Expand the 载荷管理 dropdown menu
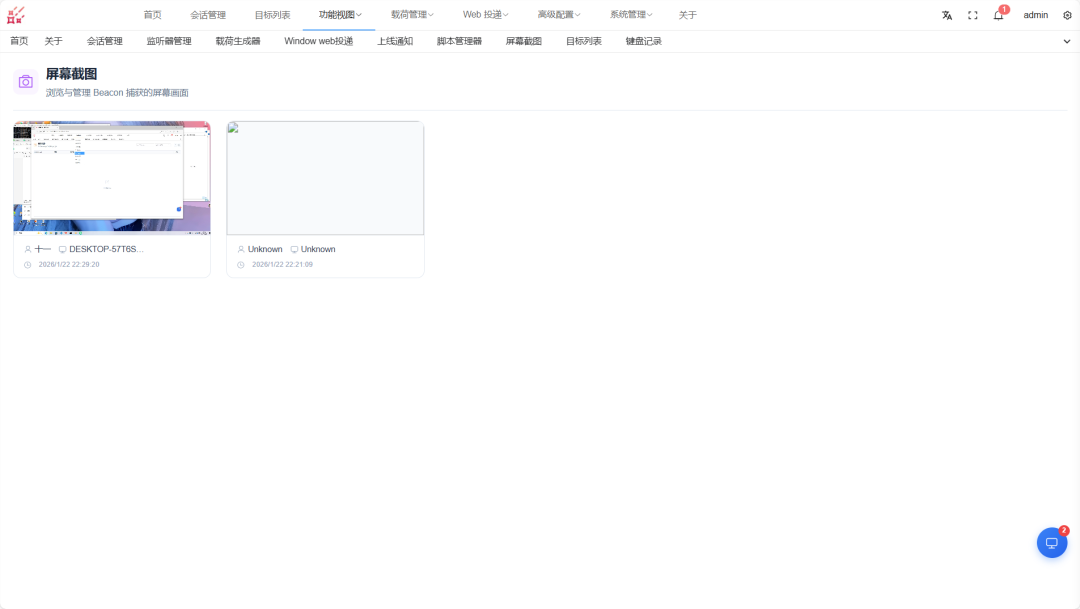1080x609 pixels. click(x=412, y=14)
